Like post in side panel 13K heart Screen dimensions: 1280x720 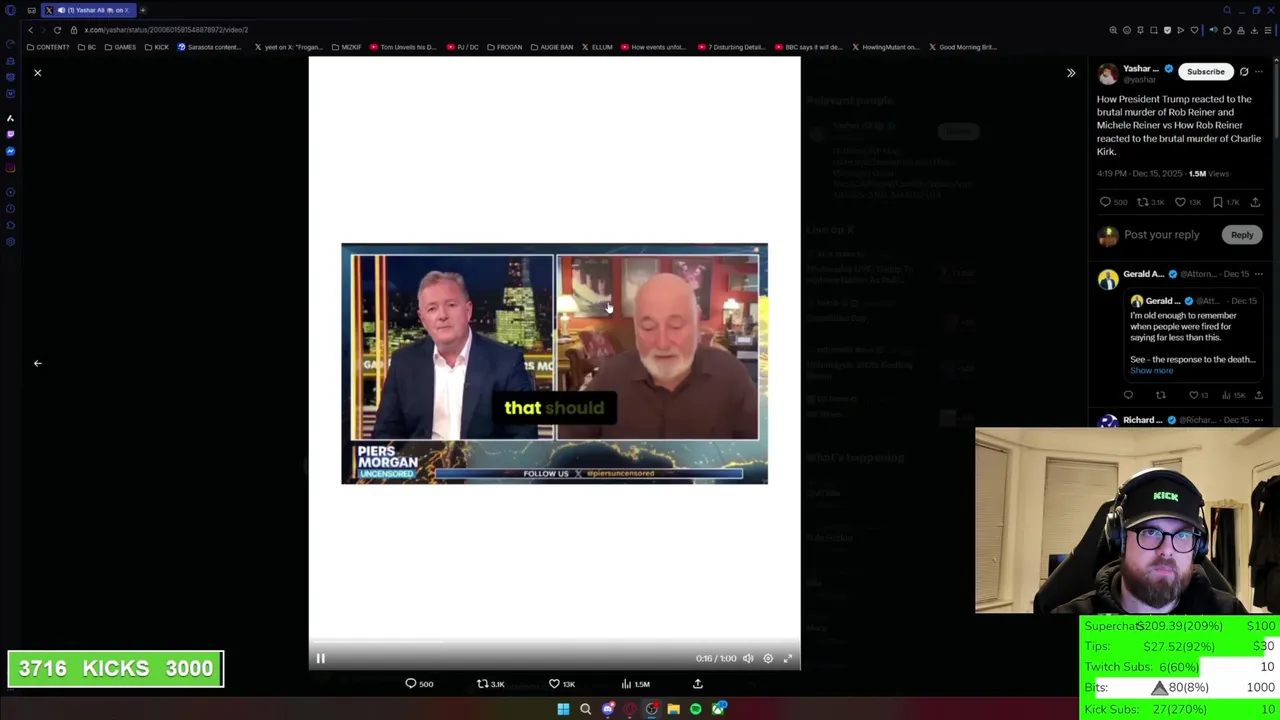point(1188,202)
